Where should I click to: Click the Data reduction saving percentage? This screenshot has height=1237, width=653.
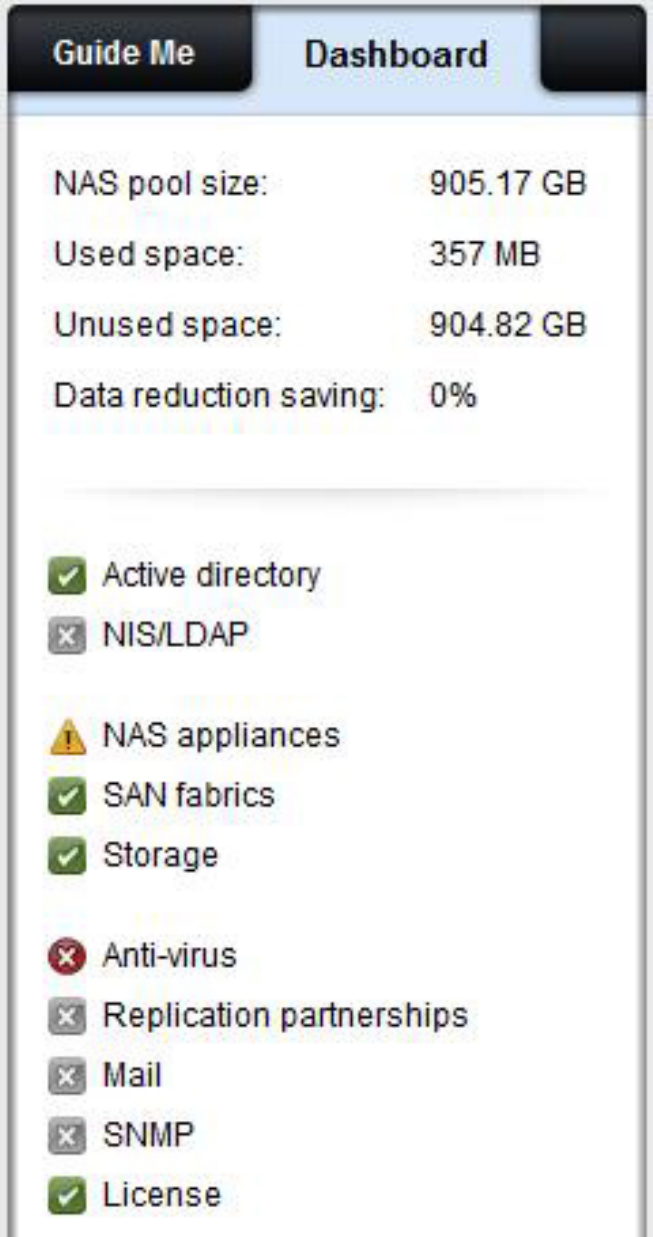point(453,396)
